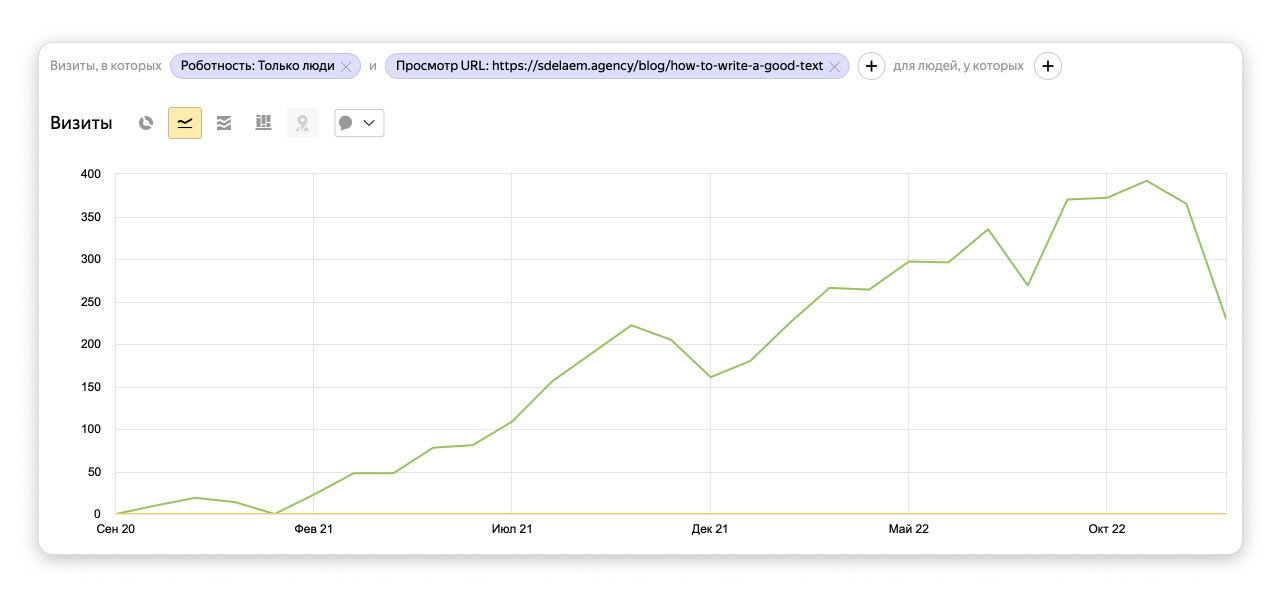Switch to bar column chart view

(x=263, y=123)
